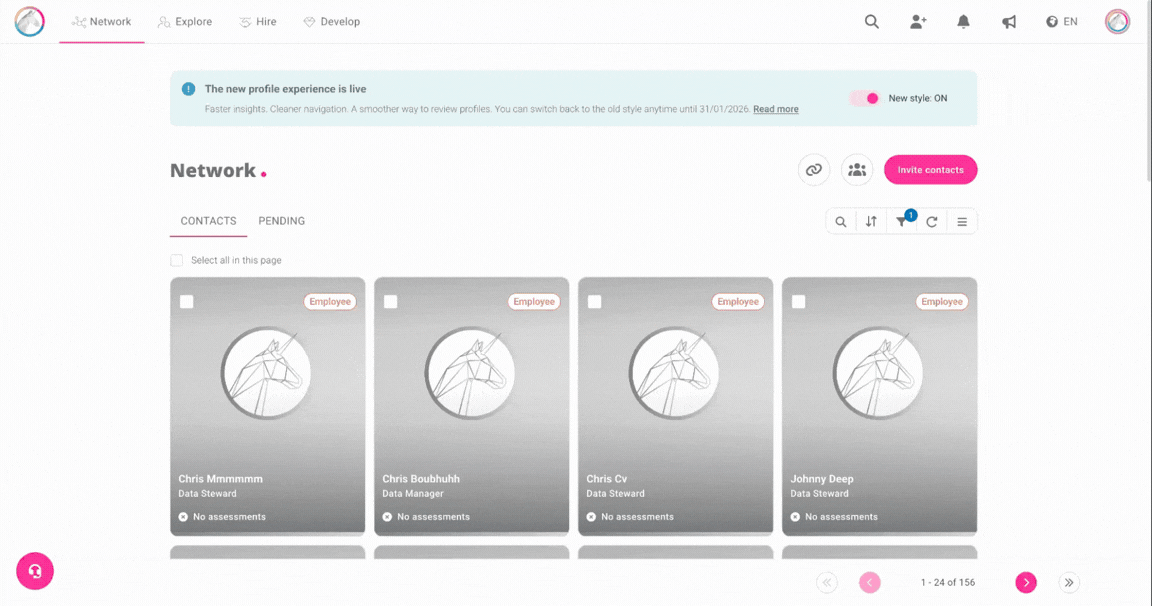Open the list view options menu
This screenshot has height=606, width=1152.
tap(962, 222)
